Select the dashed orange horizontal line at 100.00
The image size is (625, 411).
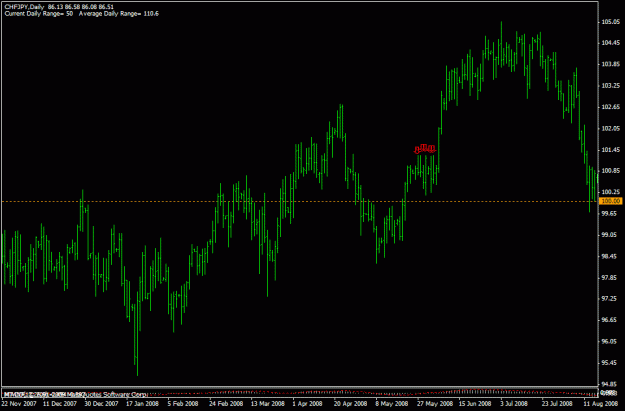point(299,201)
